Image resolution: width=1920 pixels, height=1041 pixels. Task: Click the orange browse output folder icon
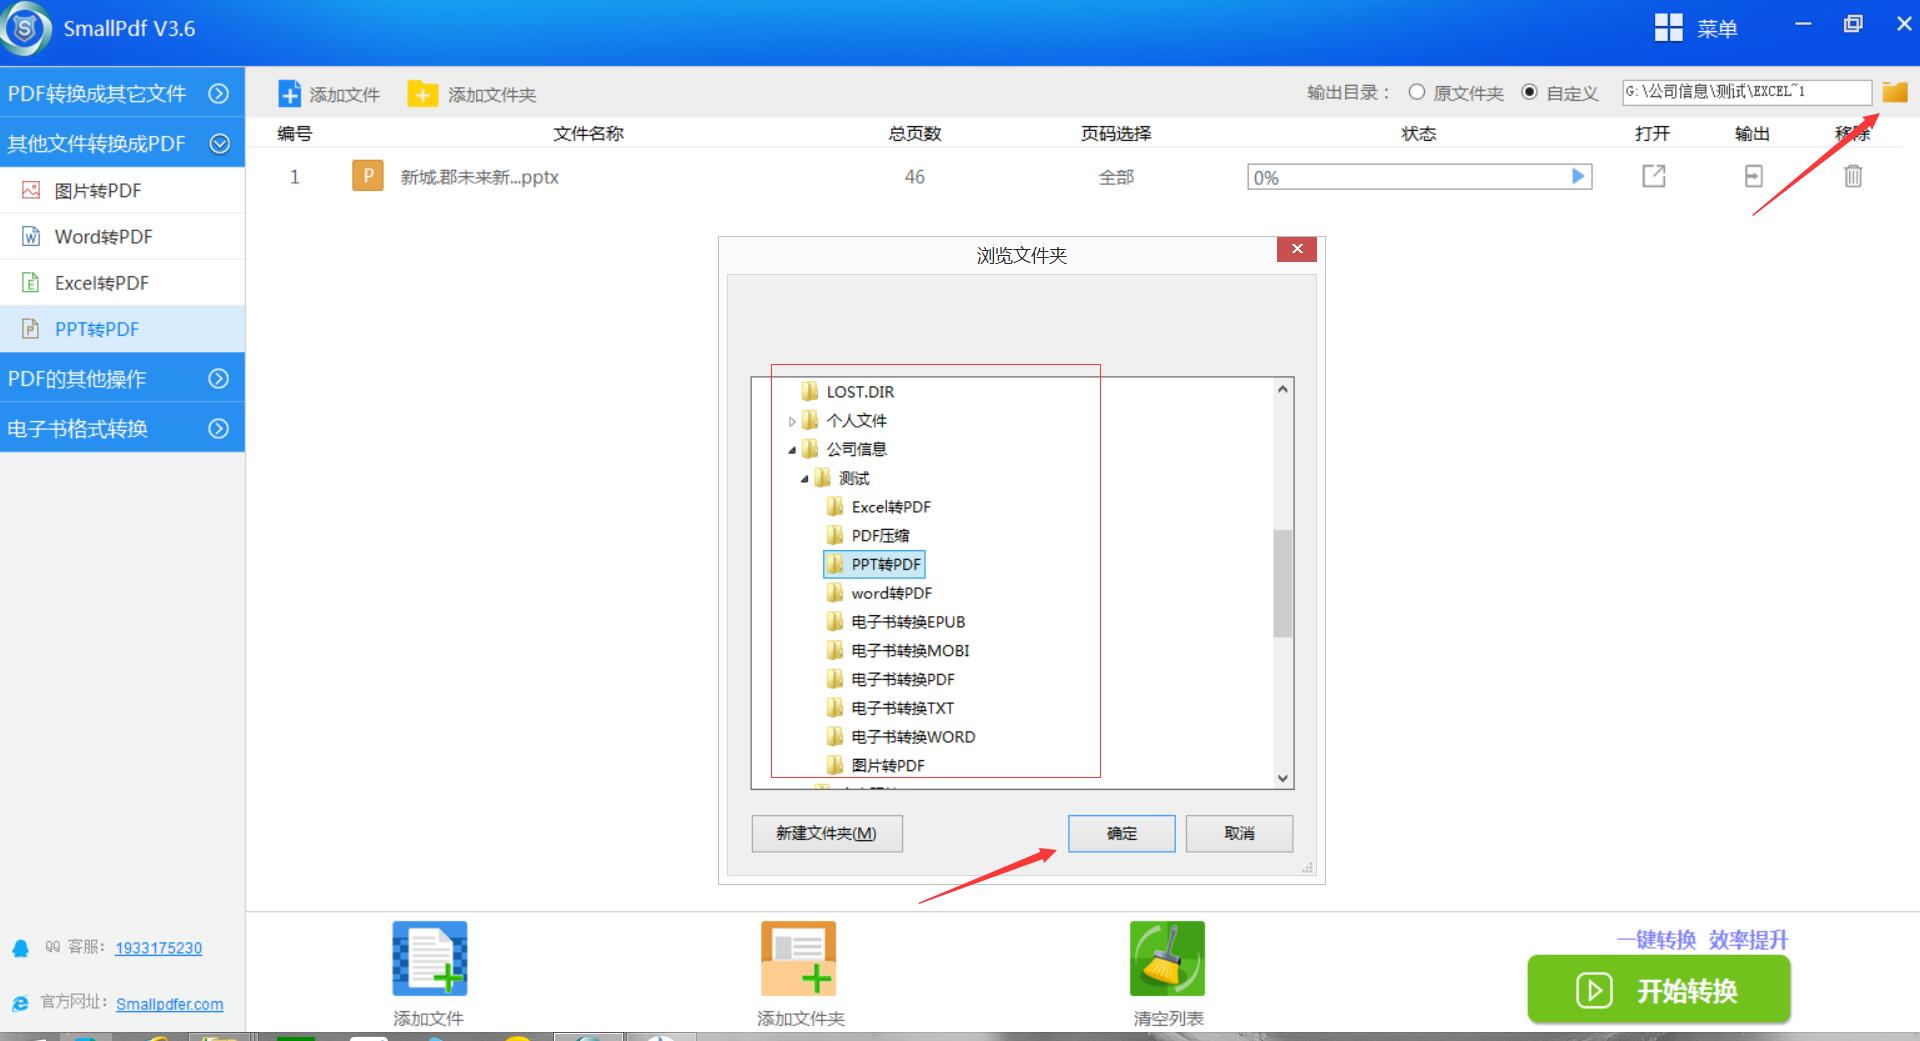(1894, 92)
